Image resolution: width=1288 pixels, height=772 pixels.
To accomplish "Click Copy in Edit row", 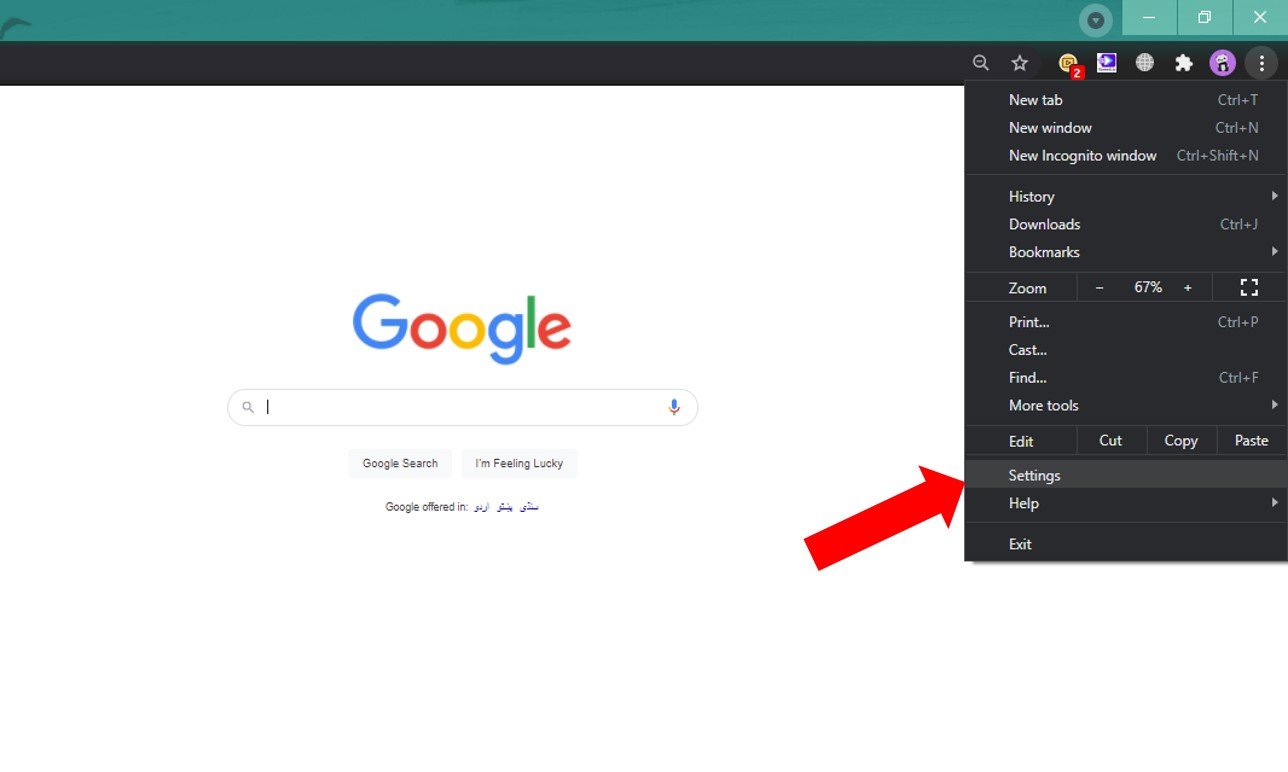I will point(1181,441).
